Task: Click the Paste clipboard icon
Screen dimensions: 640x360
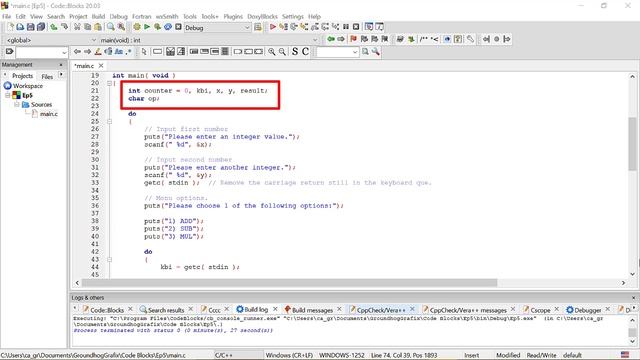Action: coord(98,27)
